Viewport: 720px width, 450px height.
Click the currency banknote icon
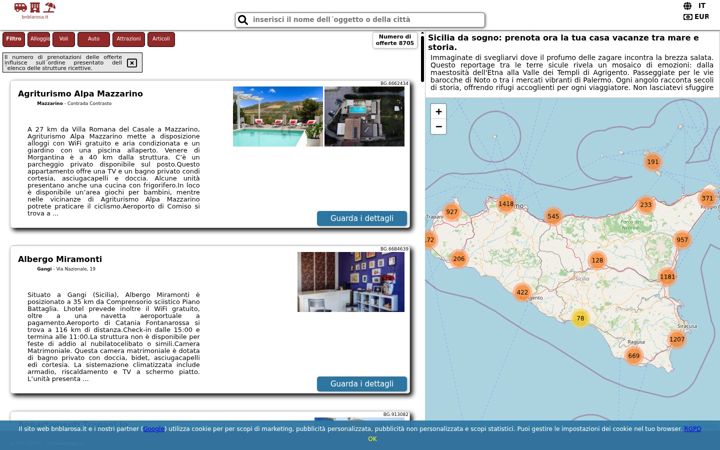tap(687, 17)
